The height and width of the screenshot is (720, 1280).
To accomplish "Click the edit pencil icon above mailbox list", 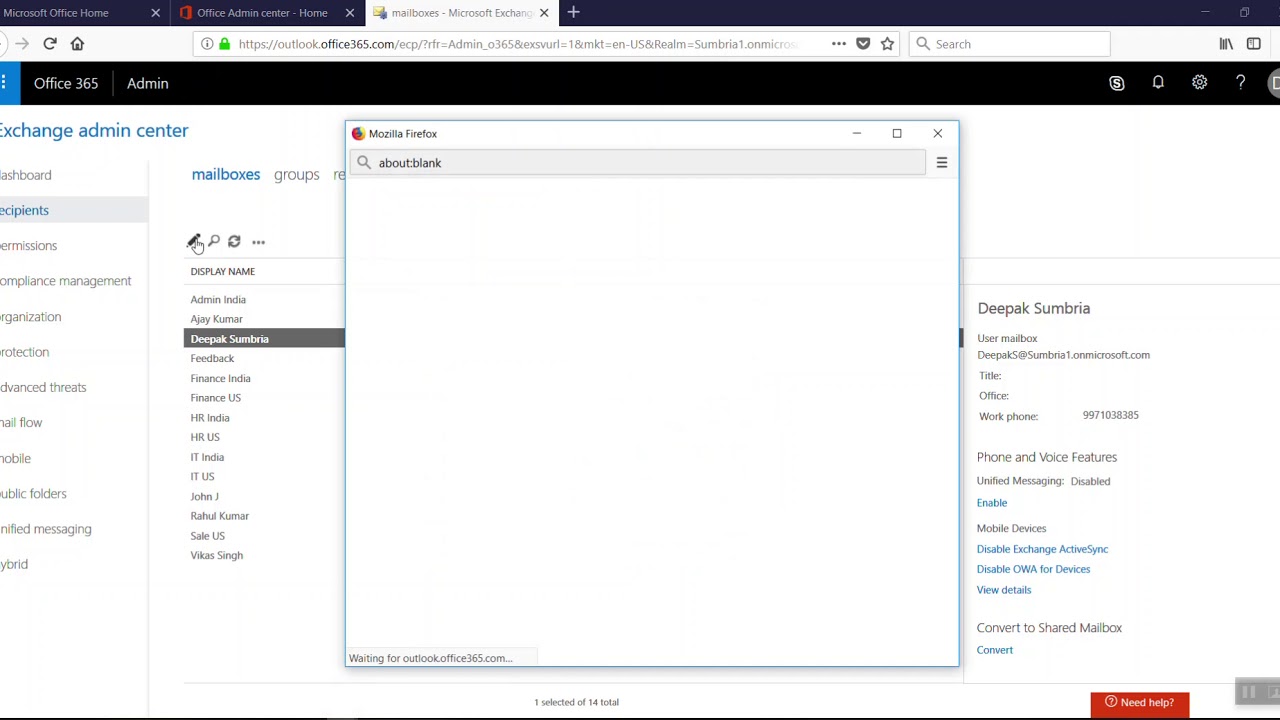I will [193, 241].
